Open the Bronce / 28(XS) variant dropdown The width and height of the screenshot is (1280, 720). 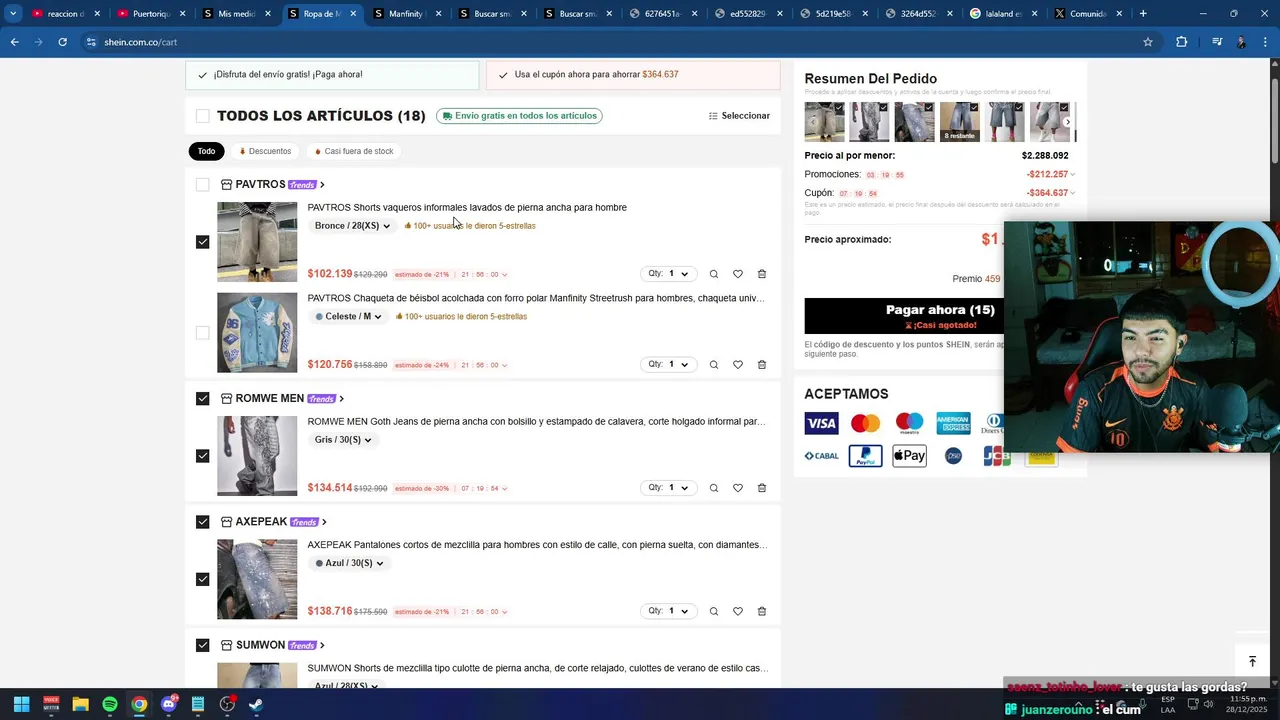[352, 226]
